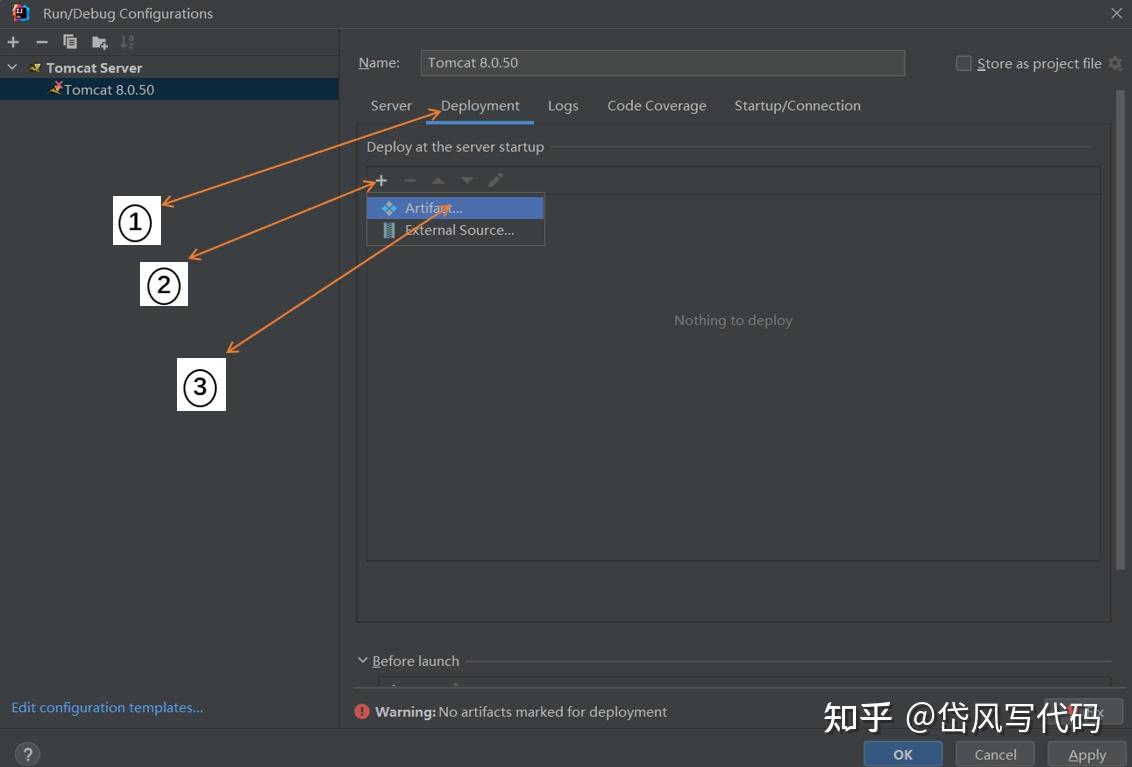1132x767 pixels.
Task: Switch to the Code Coverage tab
Action: pyautogui.click(x=656, y=105)
